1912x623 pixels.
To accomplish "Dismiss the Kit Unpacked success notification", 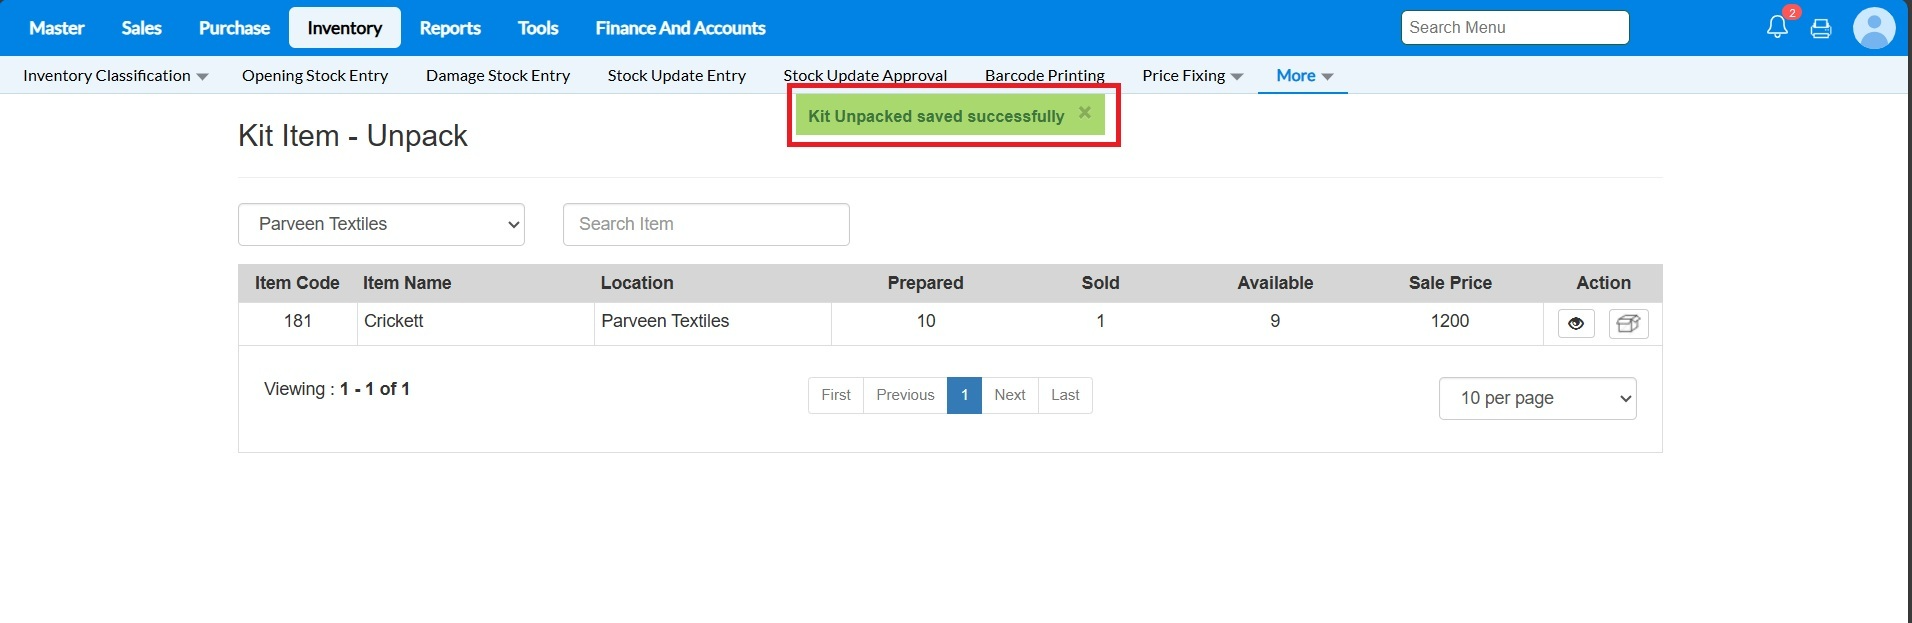I will pyautogui.click(x=1085, y=113).
